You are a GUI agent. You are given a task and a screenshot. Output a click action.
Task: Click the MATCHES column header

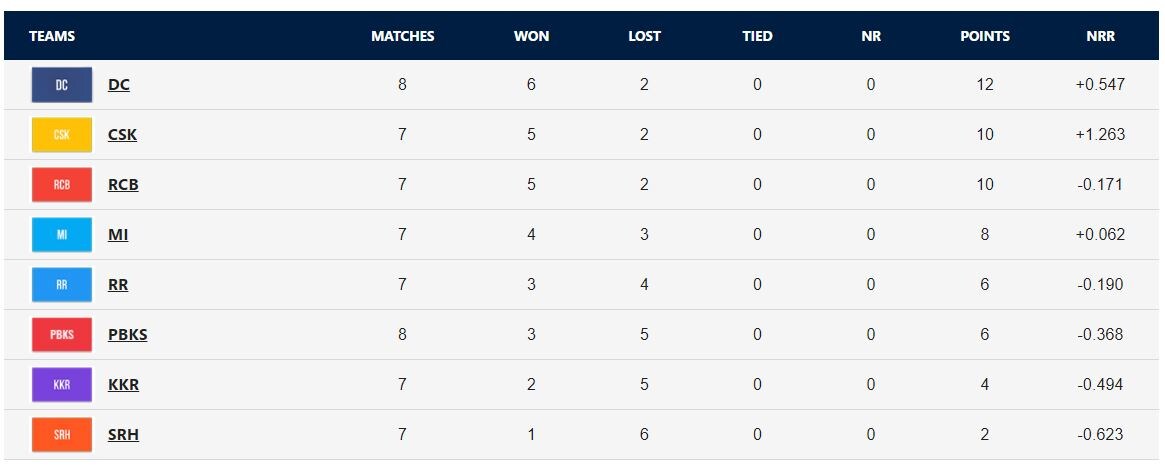coord(402,36)
